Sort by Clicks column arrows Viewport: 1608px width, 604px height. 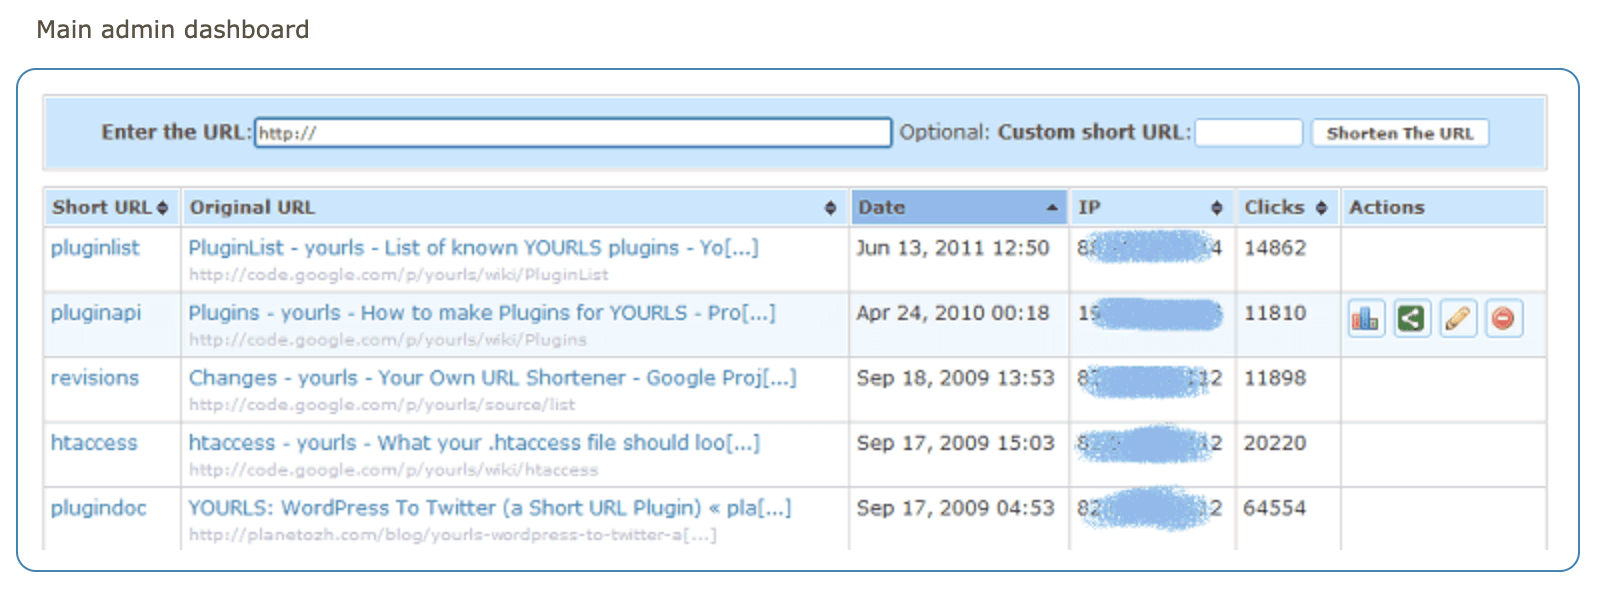1321,208
